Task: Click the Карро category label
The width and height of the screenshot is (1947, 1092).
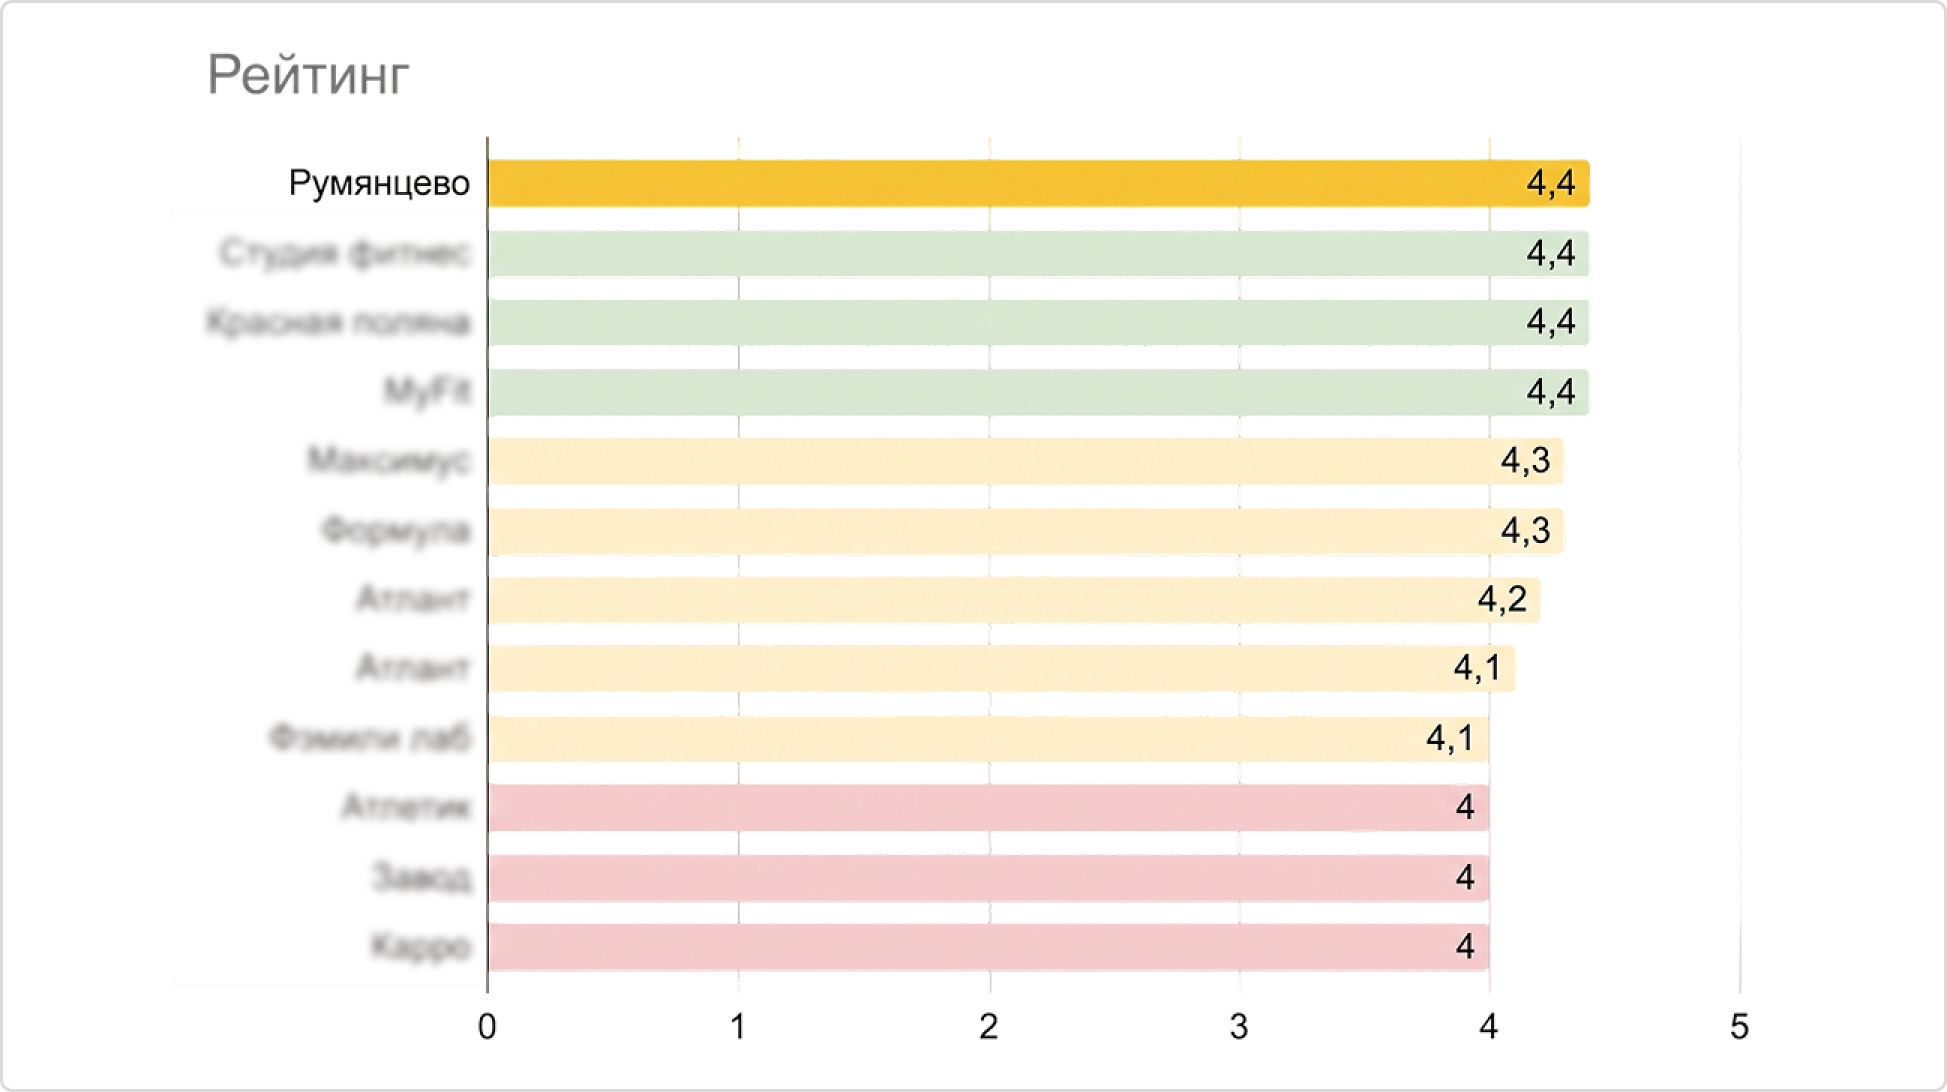Action: pos(421,946)
